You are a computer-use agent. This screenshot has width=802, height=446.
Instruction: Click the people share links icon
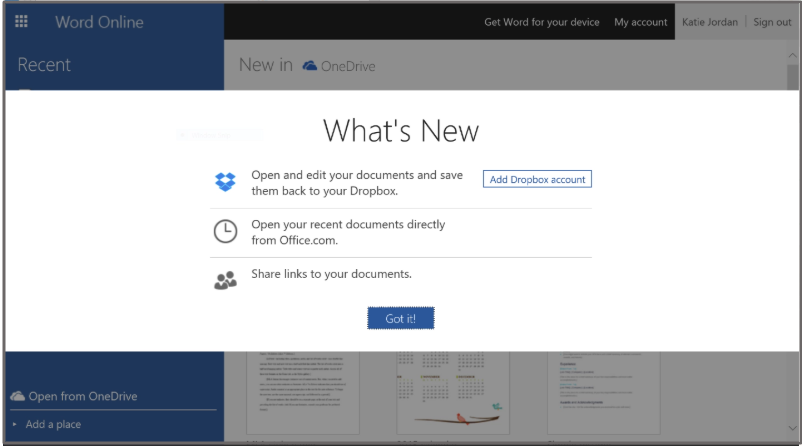pos(225,280)
